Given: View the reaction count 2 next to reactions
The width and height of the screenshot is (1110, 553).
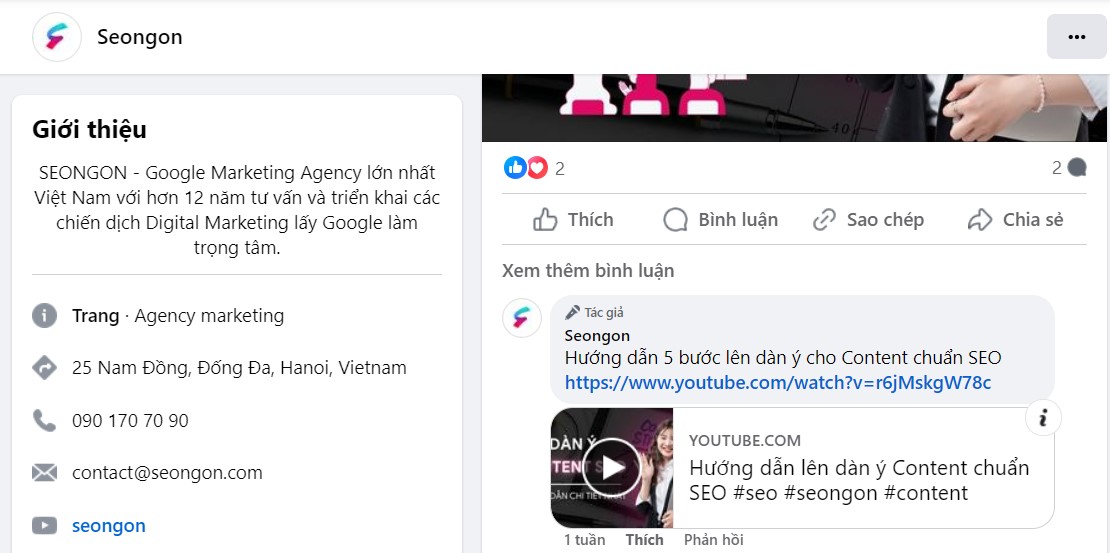Looking at the screenshot, I should (559, 169).
